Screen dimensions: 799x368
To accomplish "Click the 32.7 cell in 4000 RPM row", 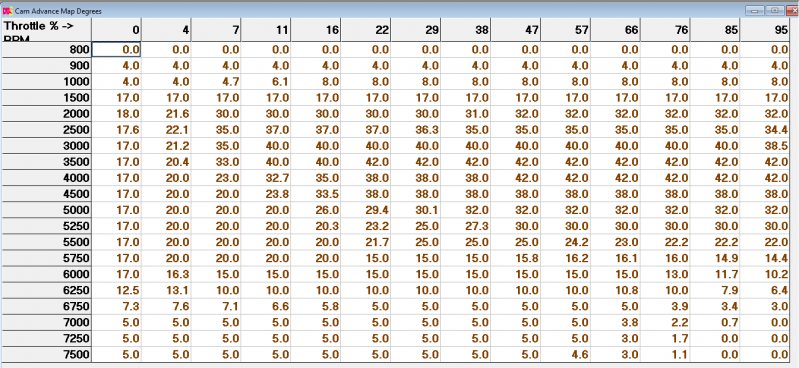I will coord(266,178).
